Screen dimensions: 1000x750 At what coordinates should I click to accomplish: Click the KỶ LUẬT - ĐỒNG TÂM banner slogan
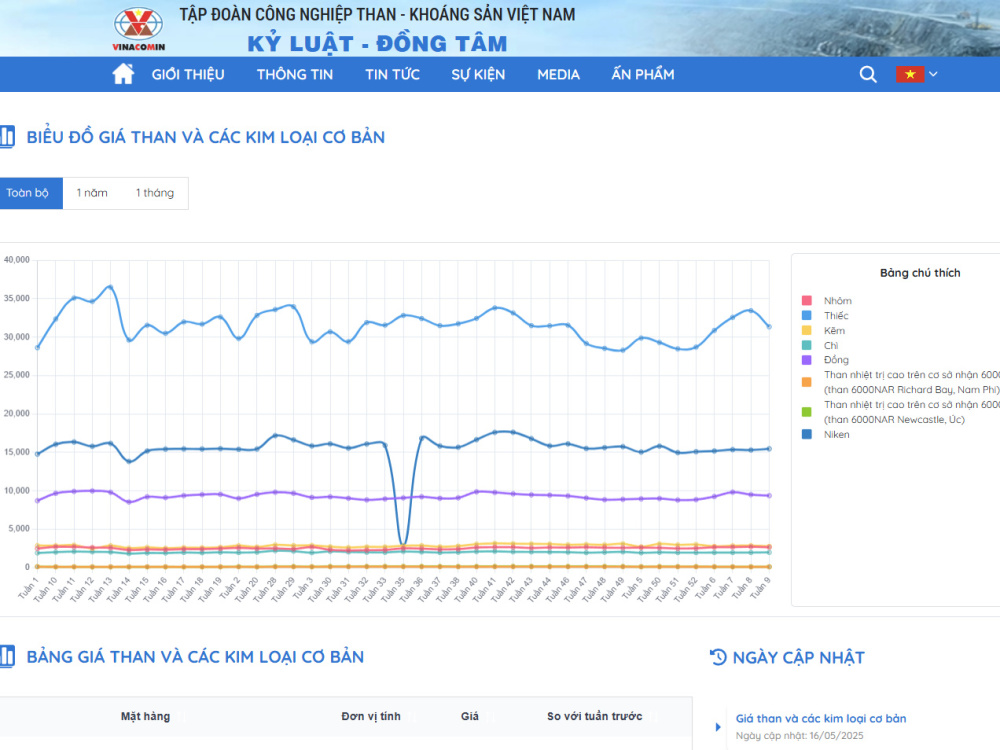pyautogui.click(x=378, y=43)
